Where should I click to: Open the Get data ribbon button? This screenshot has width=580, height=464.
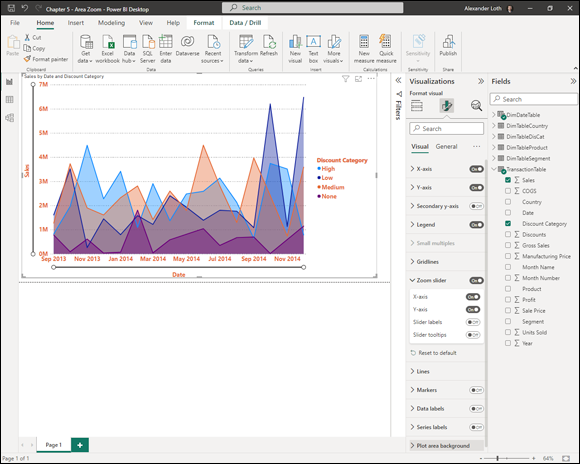click(85, 49)
